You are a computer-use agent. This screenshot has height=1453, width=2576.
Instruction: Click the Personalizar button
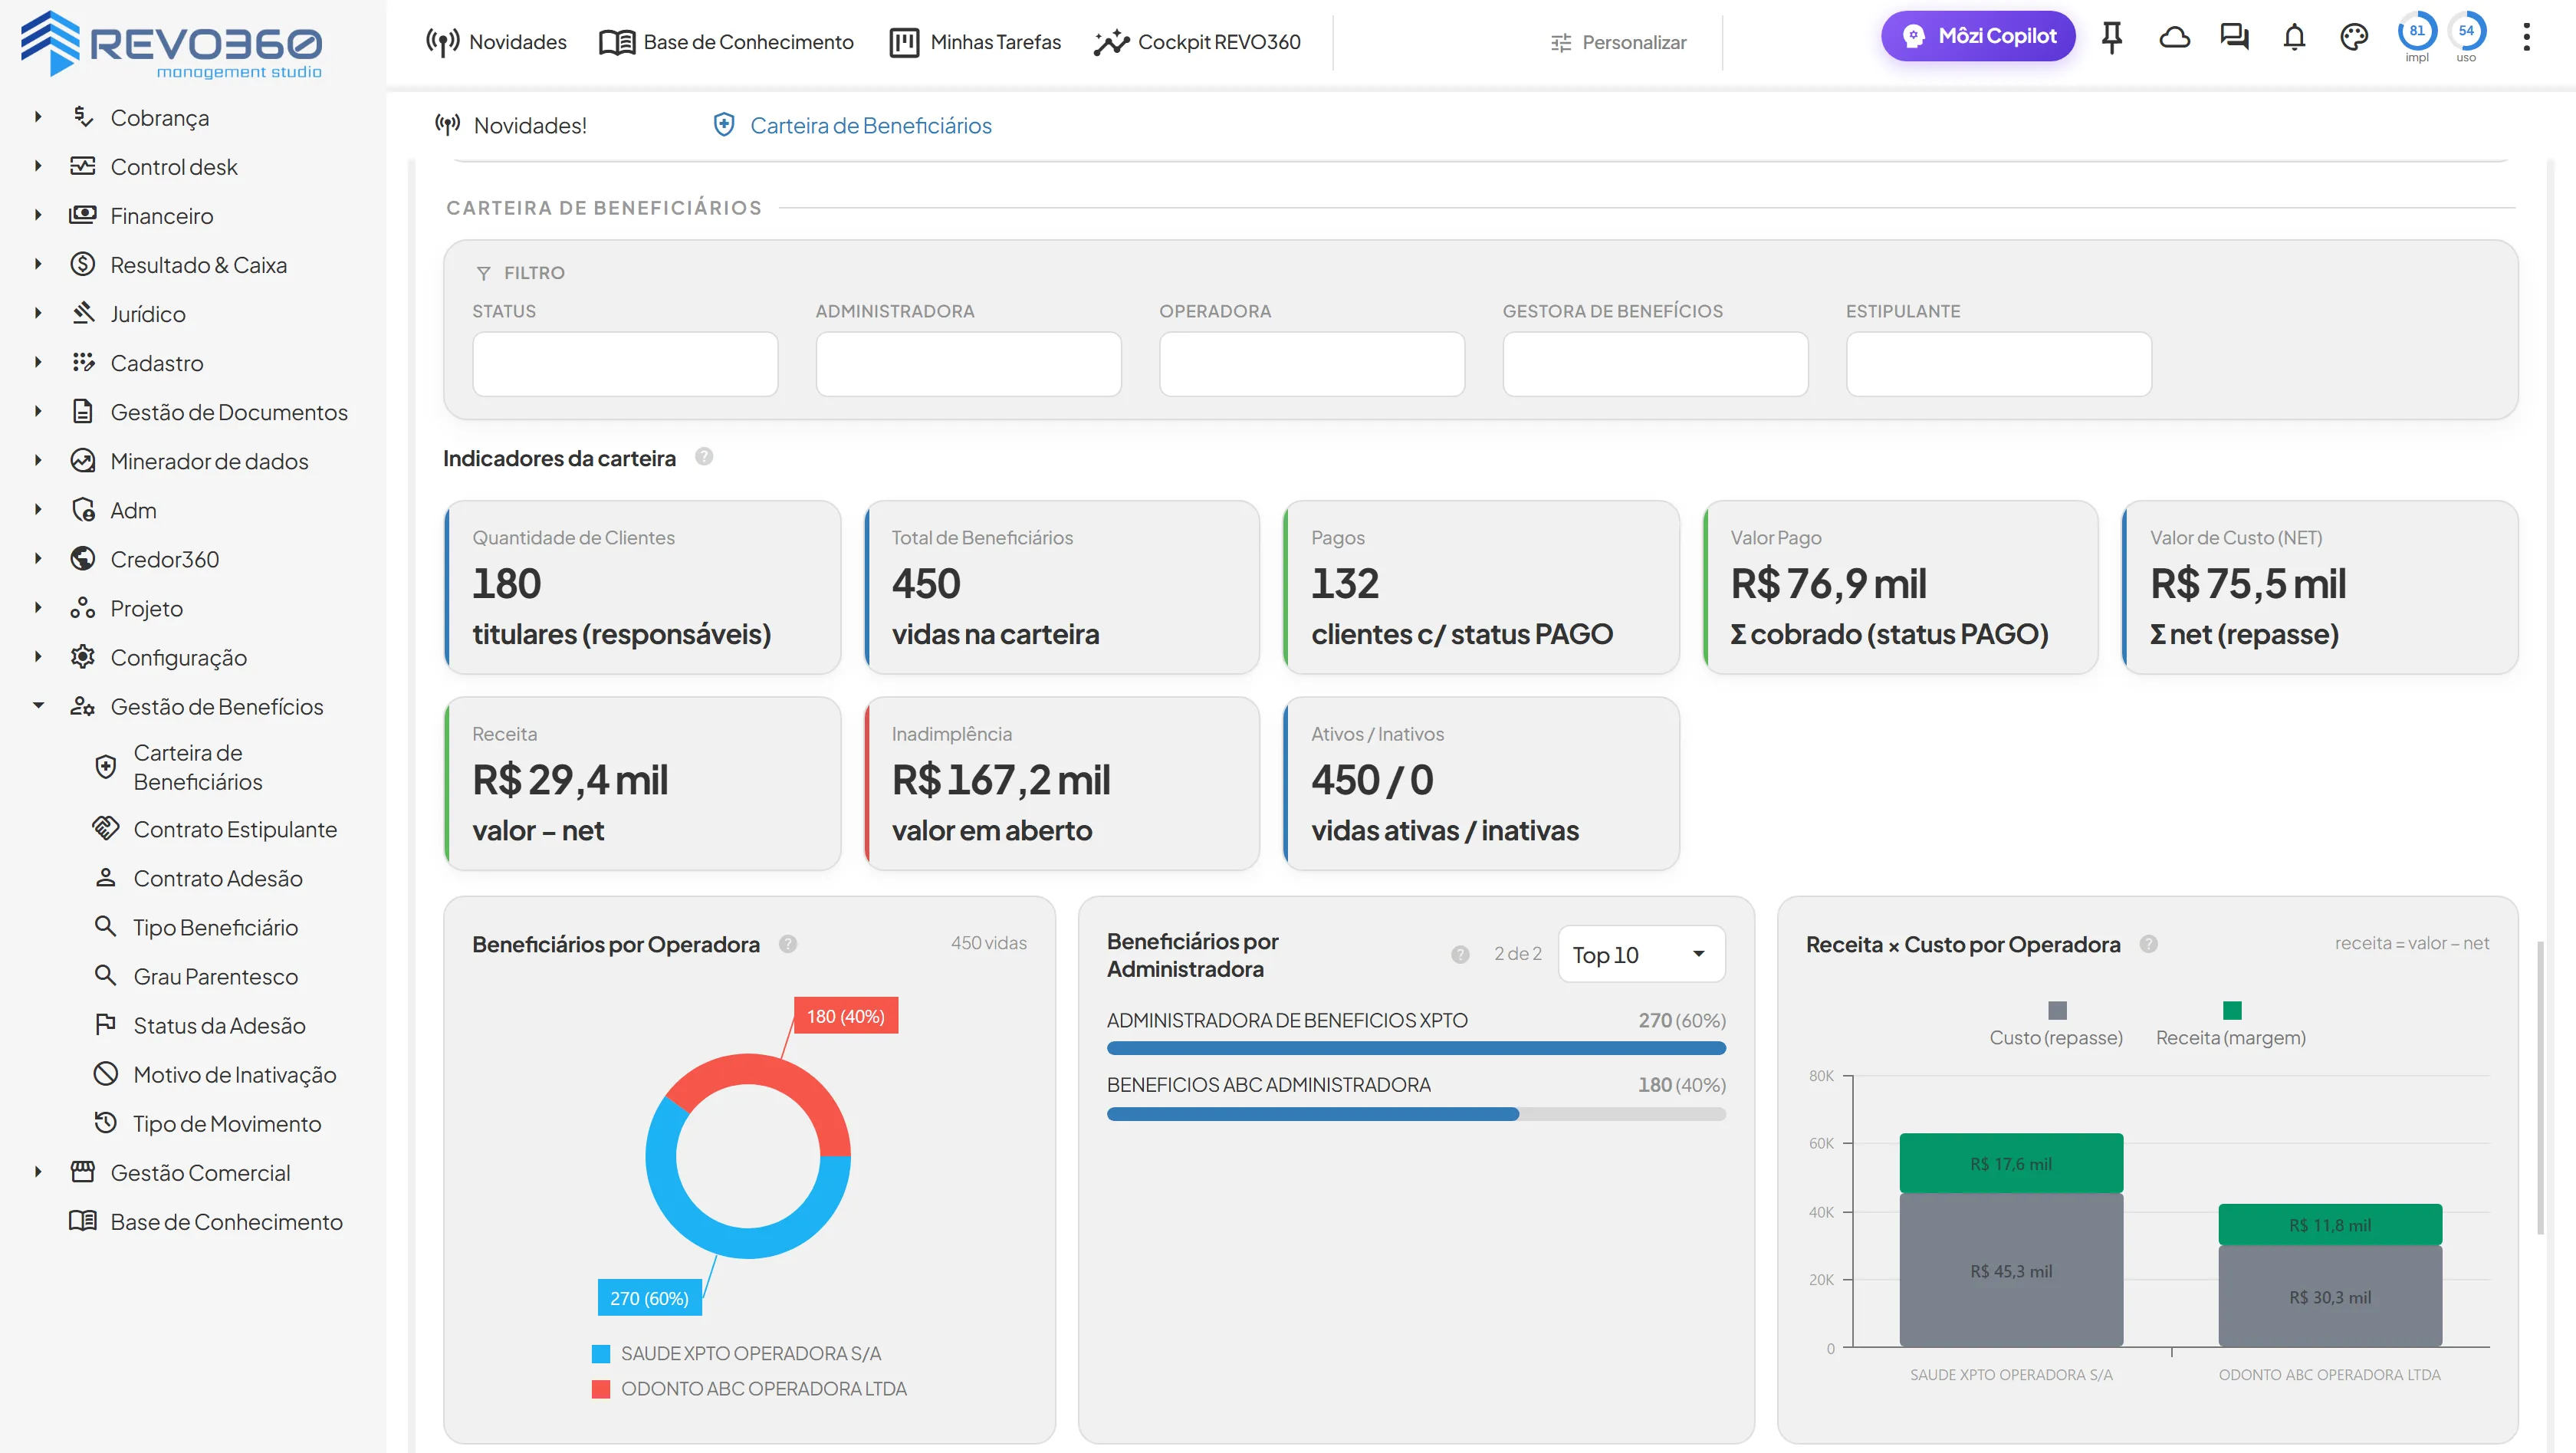point(1618,42)
